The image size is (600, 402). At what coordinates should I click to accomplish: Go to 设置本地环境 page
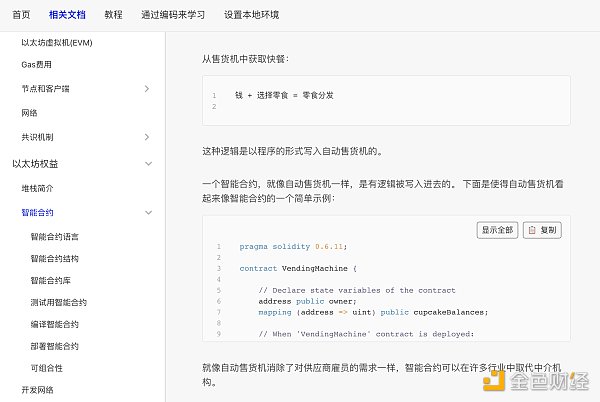[x=251, y=15]
